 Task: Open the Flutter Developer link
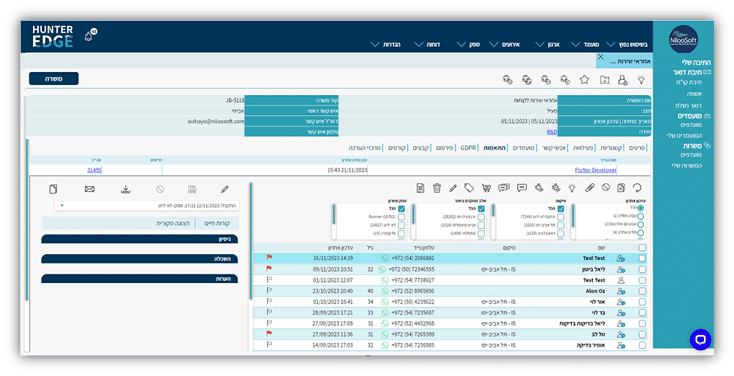(595, 170)
